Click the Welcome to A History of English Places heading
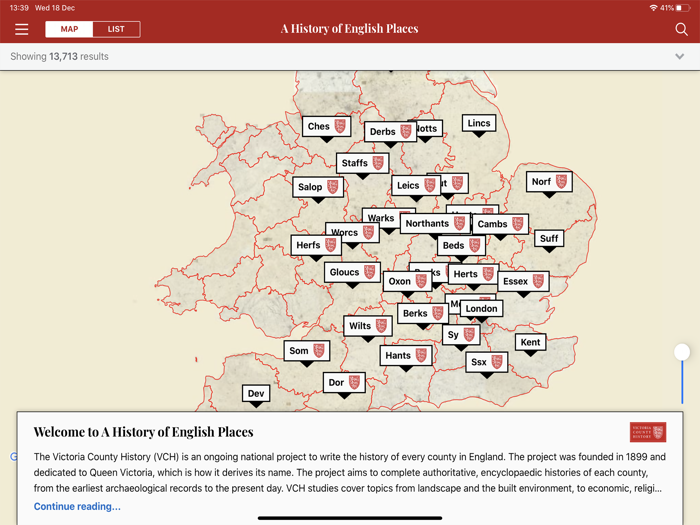The height and width of the screenshot is (525, 700). click(x=143, y=432)
